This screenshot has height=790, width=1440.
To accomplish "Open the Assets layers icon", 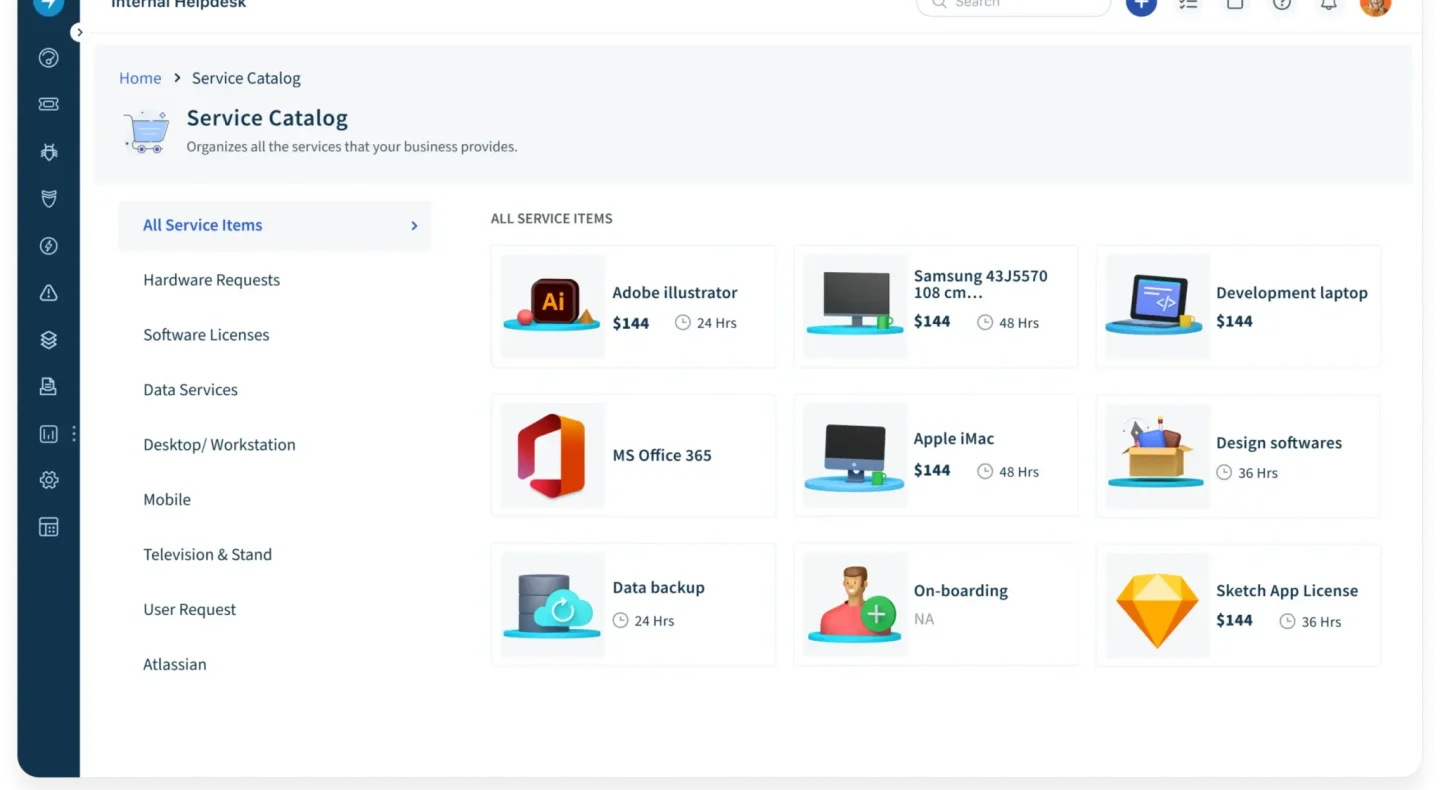I will pyautogui.click(x=48, y=339).
